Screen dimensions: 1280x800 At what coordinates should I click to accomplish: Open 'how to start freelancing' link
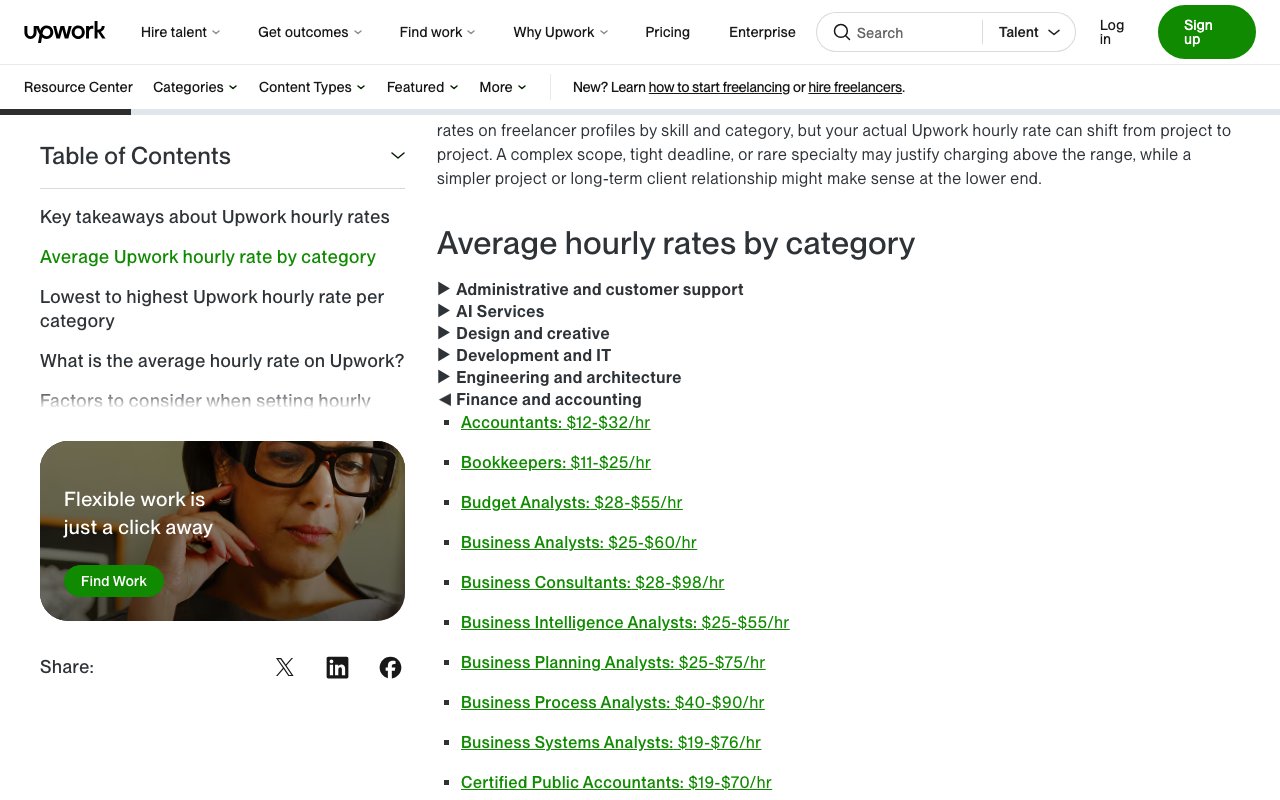pyautogui.click(x=719, y=87)
